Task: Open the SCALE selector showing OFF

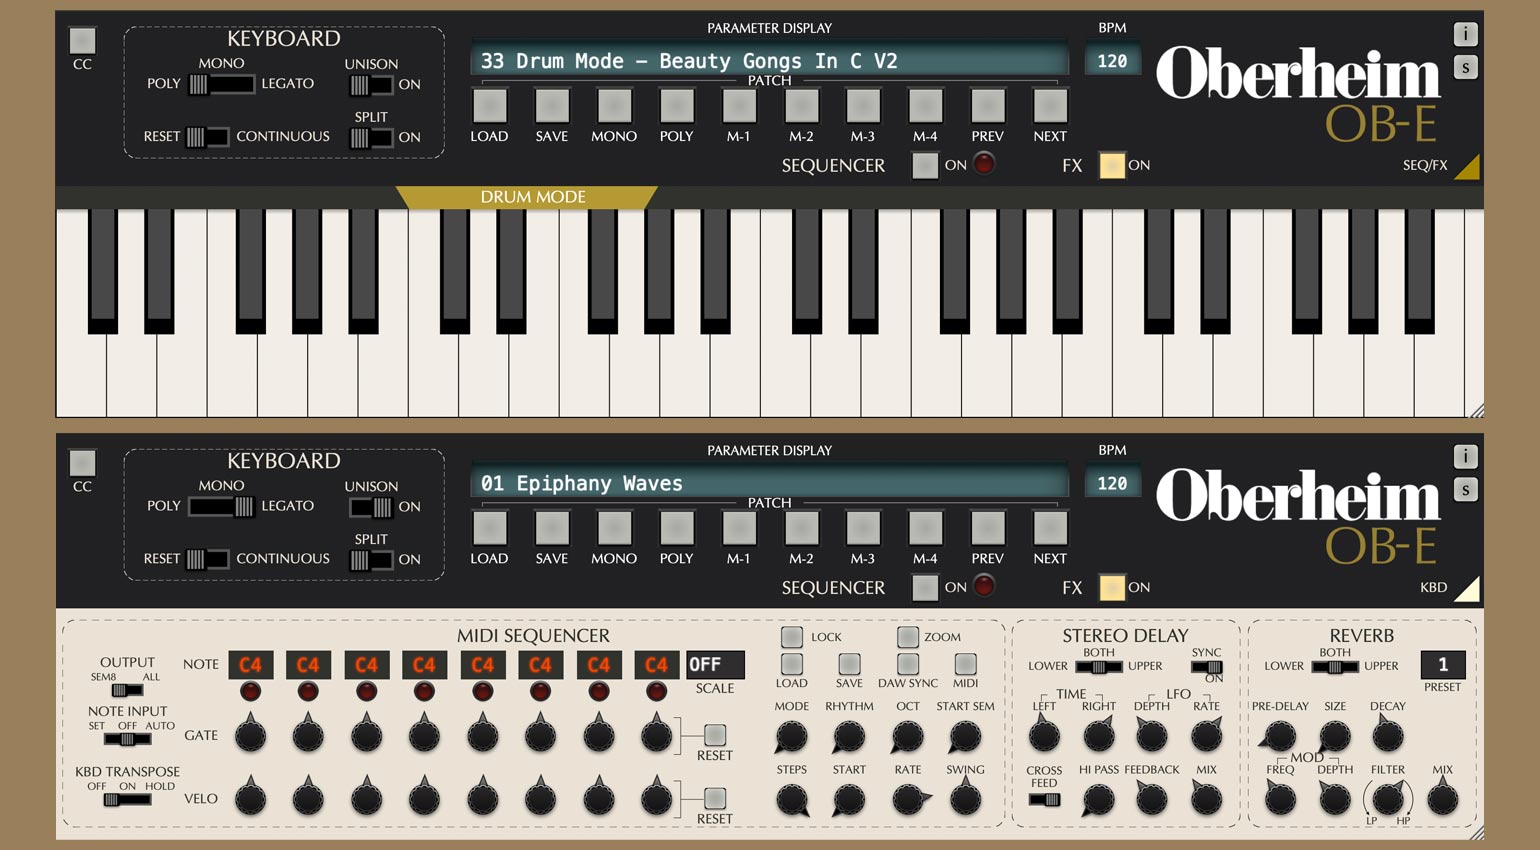Action: [x=714, y=664]
